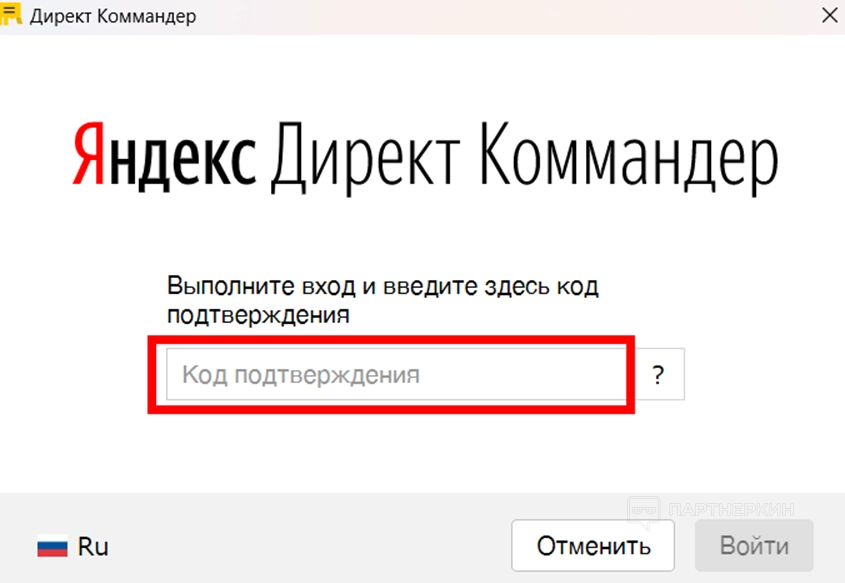This screenshot has height=583, width=845.
Task: Open the Ru language selector
Action: pyautogui.click(x=73, y=546)
